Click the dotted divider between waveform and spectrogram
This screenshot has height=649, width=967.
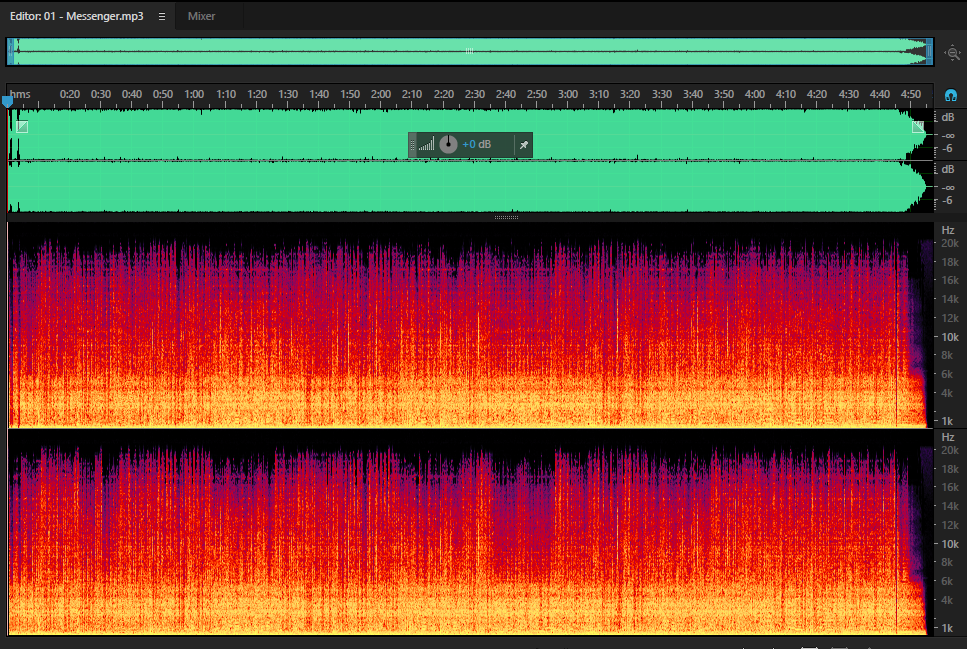(506, 217)
